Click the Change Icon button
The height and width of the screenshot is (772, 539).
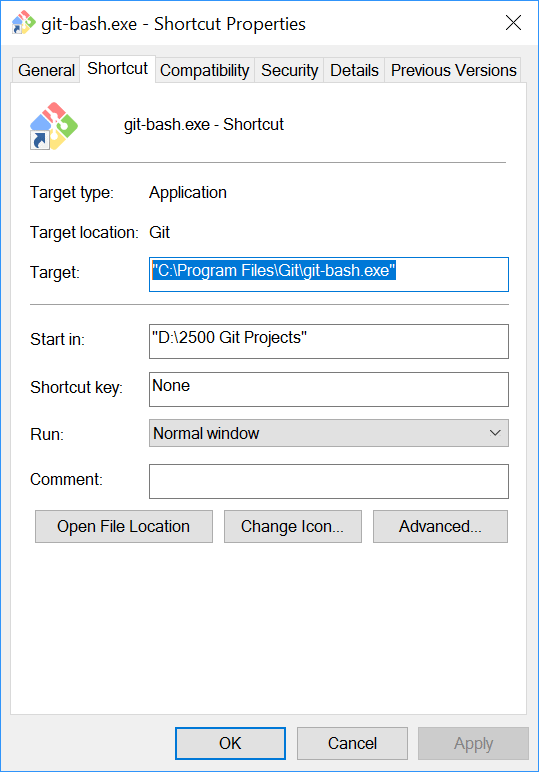pyautogui.click(x=292, y=526)
